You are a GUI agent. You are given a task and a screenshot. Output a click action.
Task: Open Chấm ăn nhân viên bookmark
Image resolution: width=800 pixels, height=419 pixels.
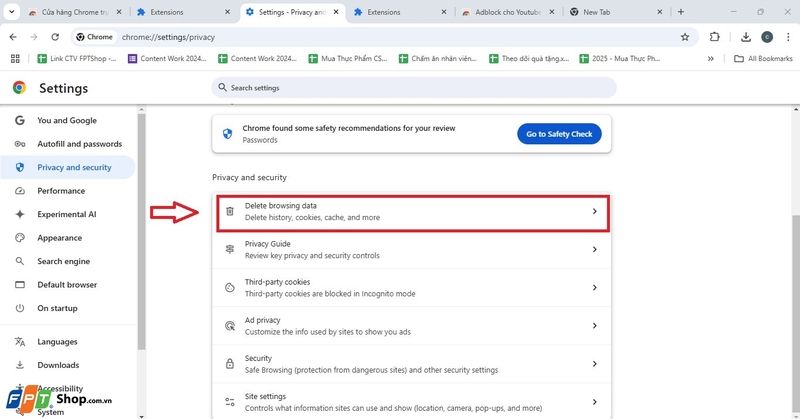point(438,59)
